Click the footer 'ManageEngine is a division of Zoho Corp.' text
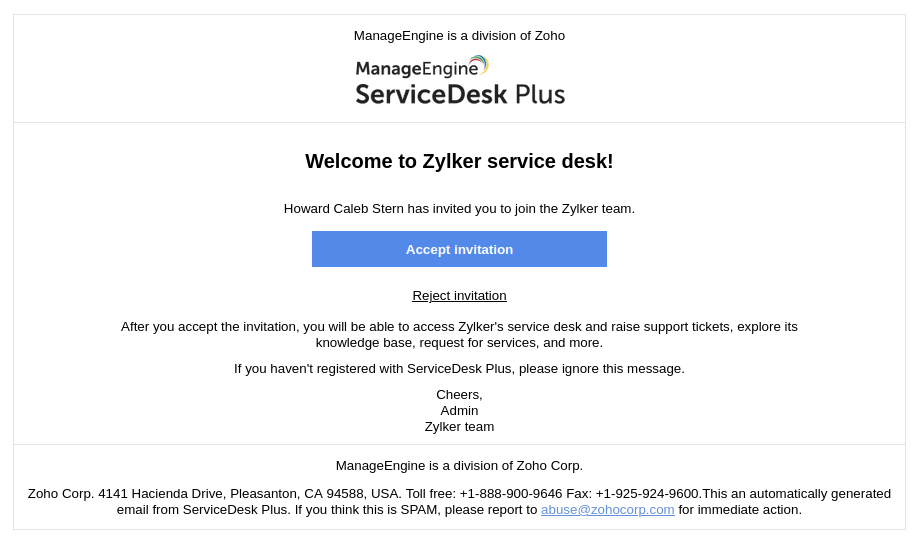The image size is (916, 541). [459, 465]
